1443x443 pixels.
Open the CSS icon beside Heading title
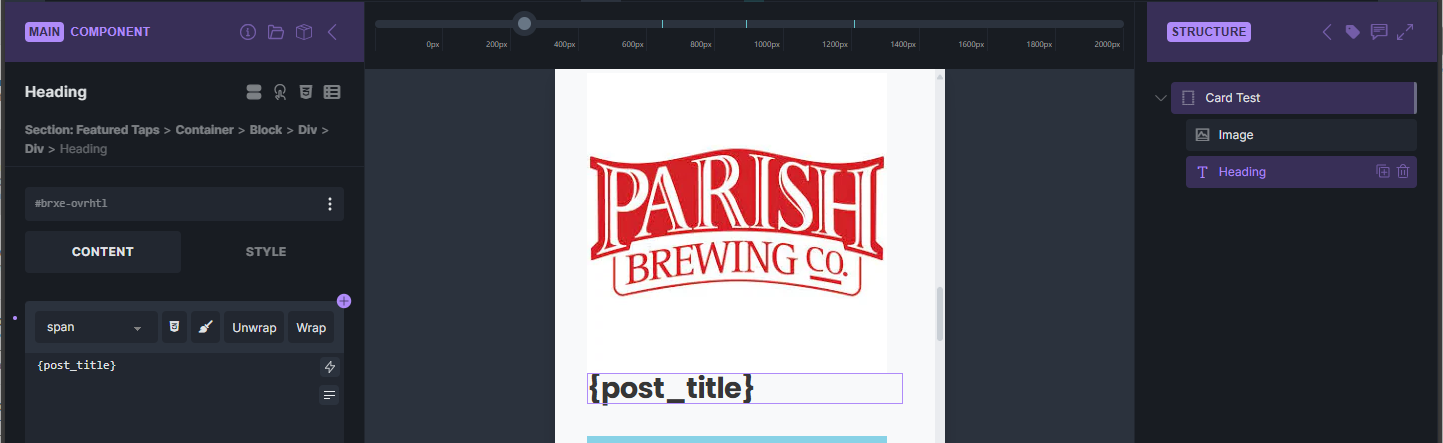point(306,92)
